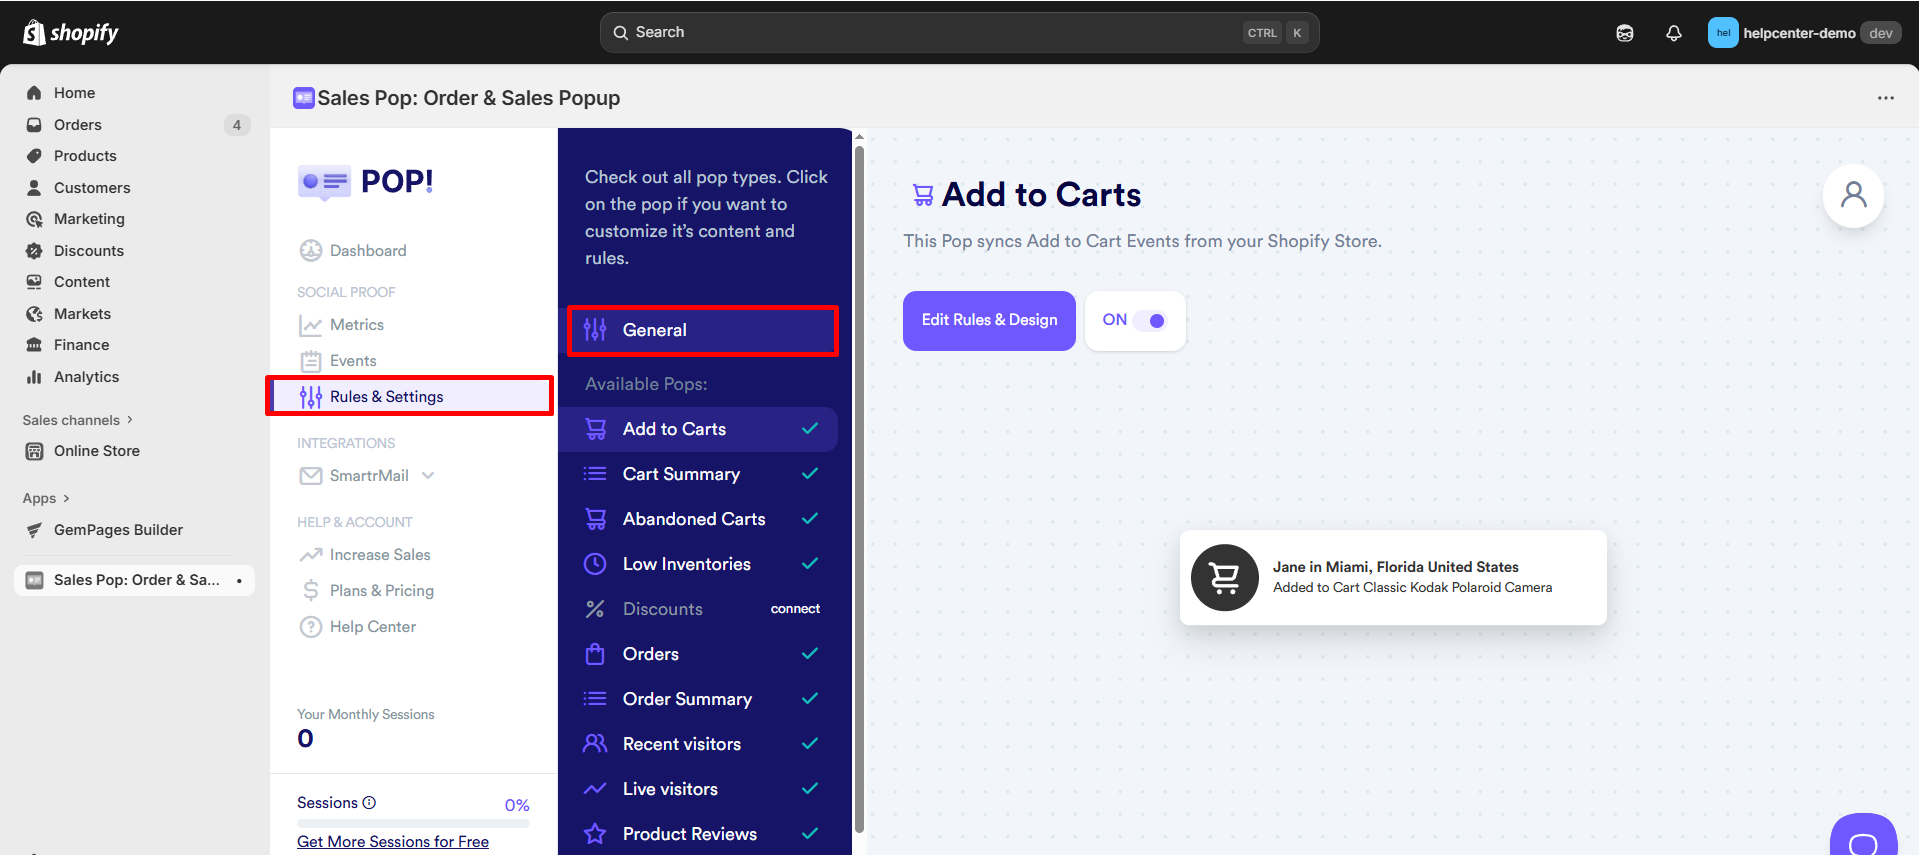This screenshot has height=855, width=1919.
Task: Toggle the Low Inventories checkmark
Action: 810,564
